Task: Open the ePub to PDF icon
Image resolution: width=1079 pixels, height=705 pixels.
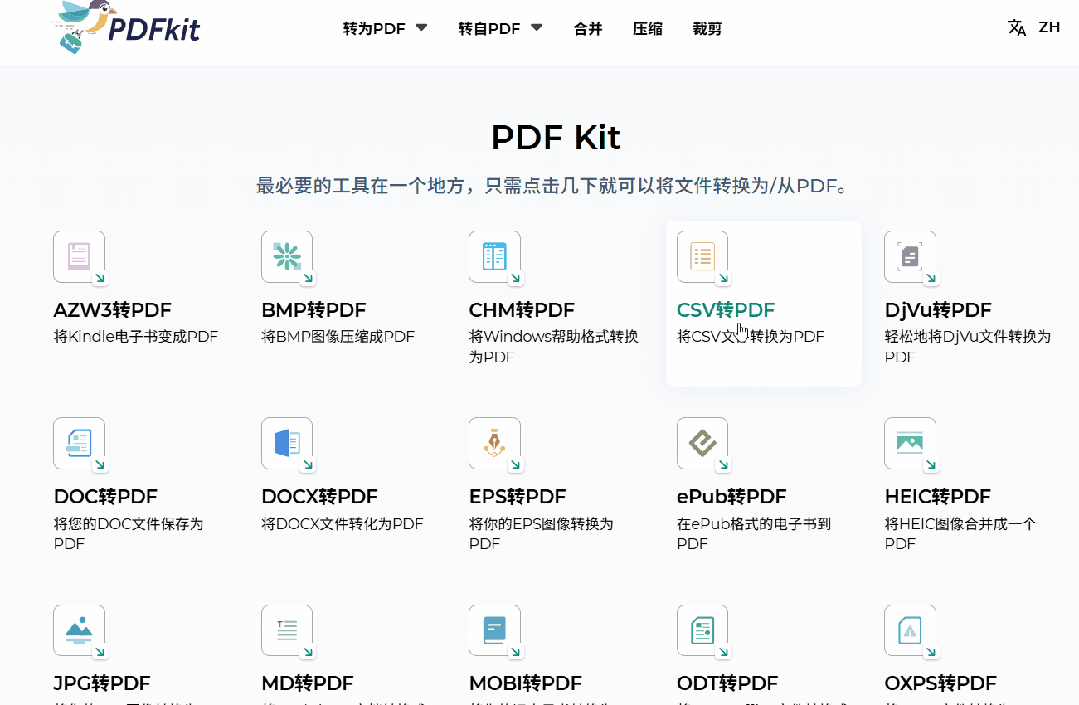Action: [703, 443]
